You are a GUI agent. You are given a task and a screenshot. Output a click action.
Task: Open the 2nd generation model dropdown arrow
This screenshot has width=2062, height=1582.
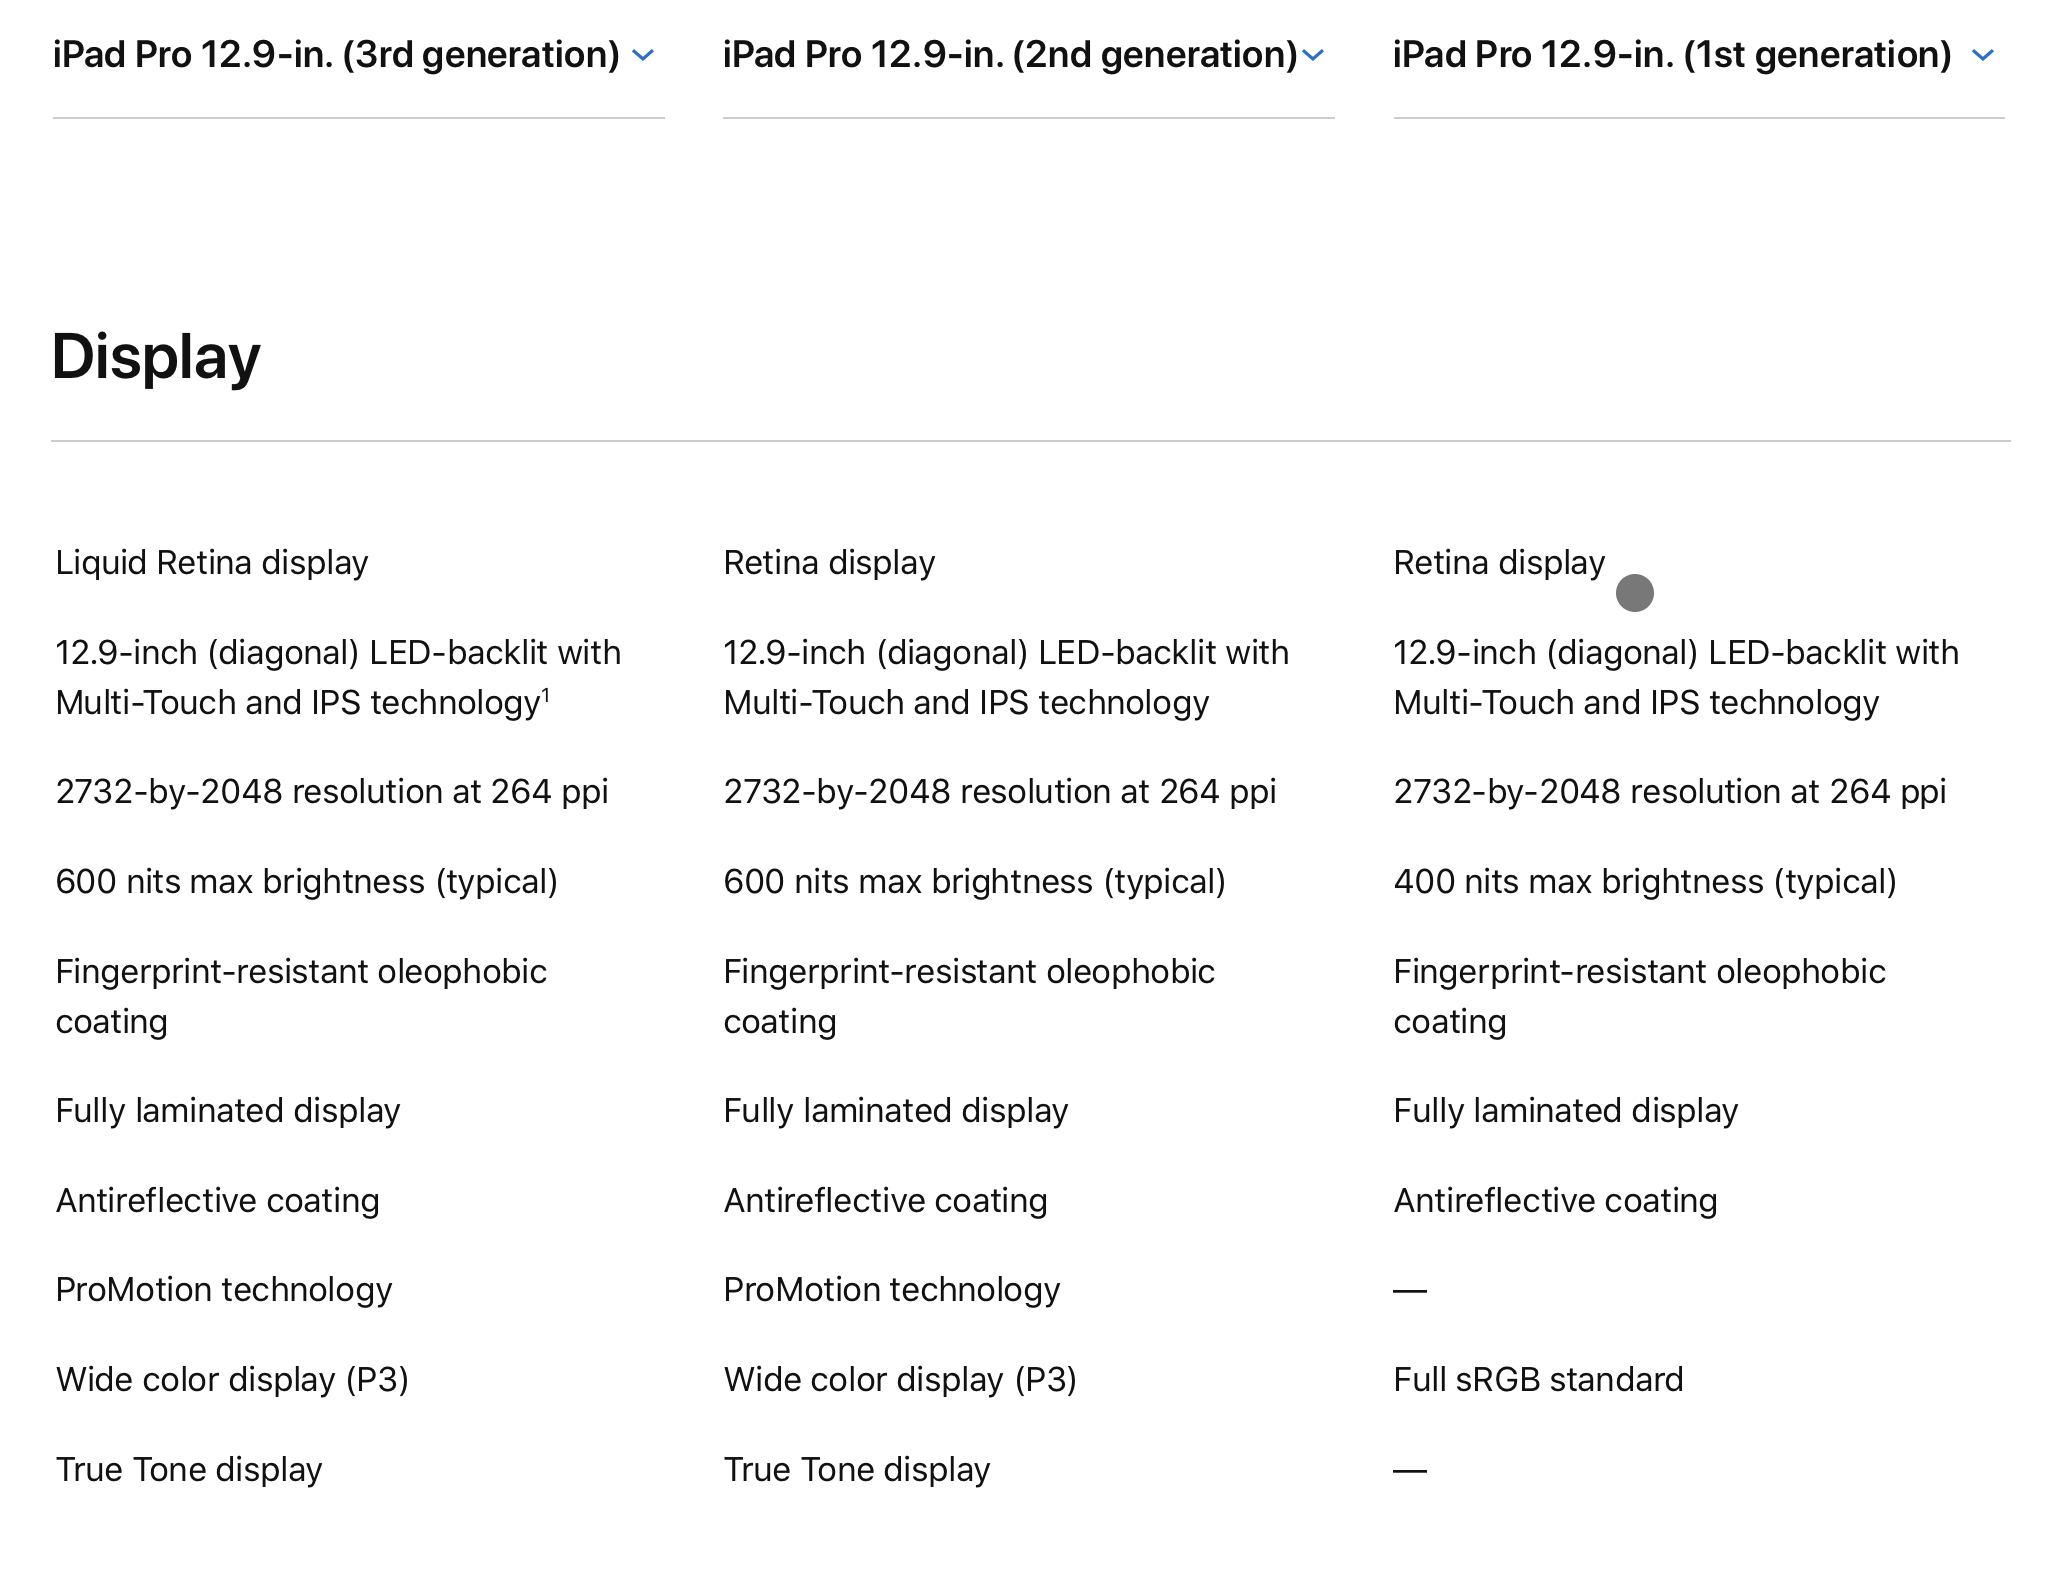(x=1313, y=56)
